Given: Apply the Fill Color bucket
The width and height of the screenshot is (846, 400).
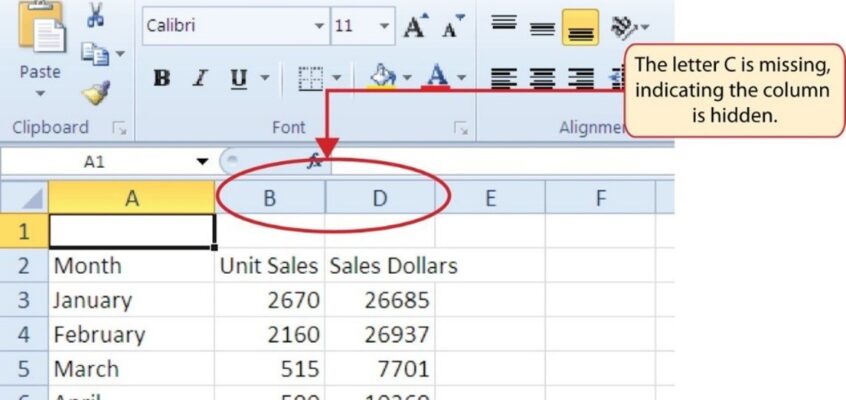Looking at the screenshot, I should pos(383,77).
